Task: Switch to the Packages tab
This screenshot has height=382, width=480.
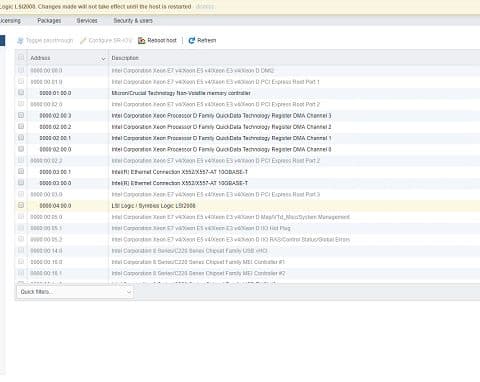Action: 49,20
